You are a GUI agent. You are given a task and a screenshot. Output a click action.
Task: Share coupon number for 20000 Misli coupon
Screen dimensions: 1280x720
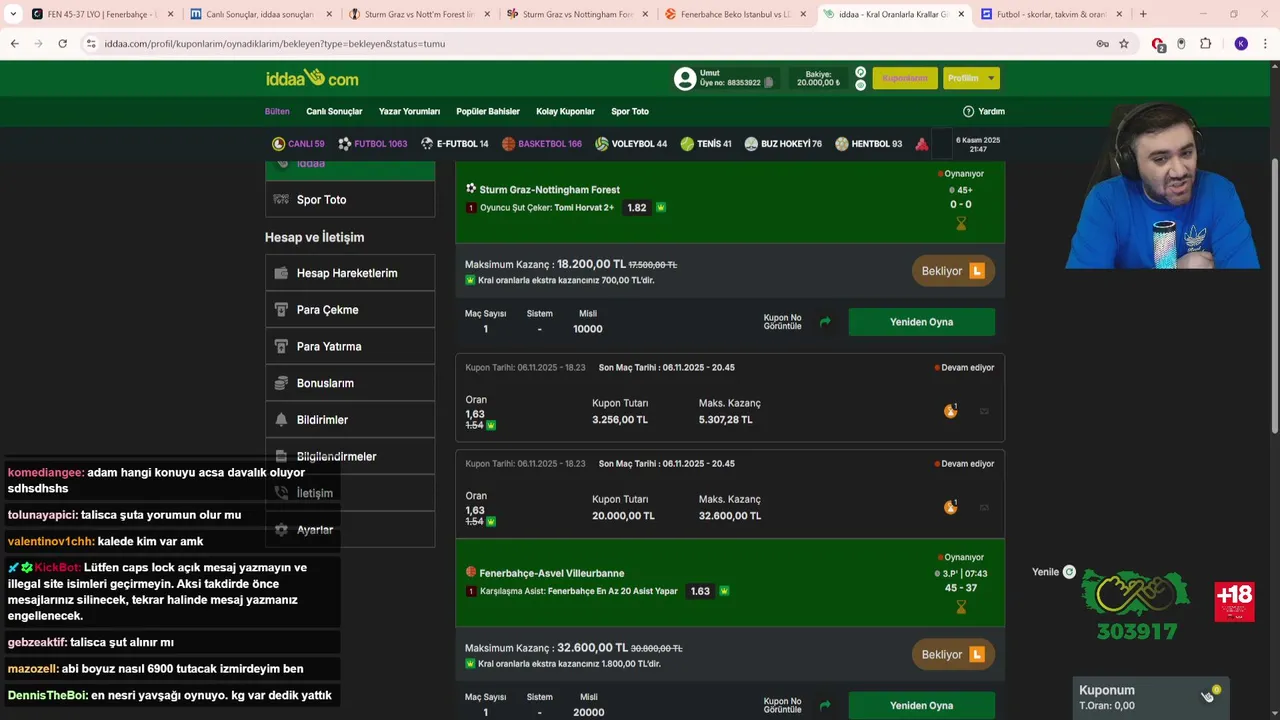point(825,705)
